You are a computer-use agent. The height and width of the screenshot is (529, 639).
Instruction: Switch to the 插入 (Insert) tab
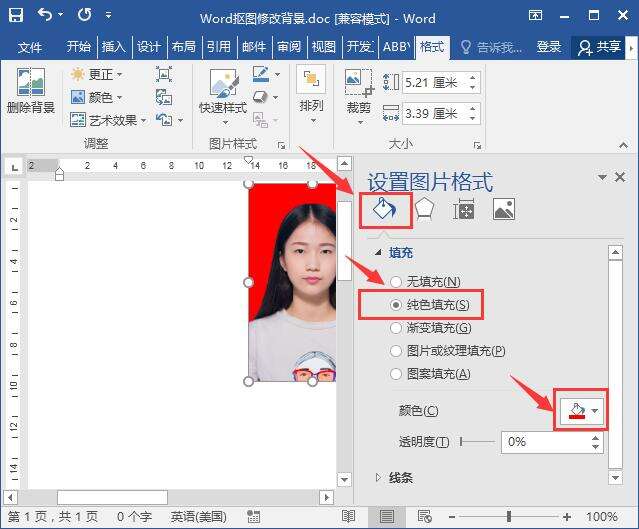click(x=114, y=47)
